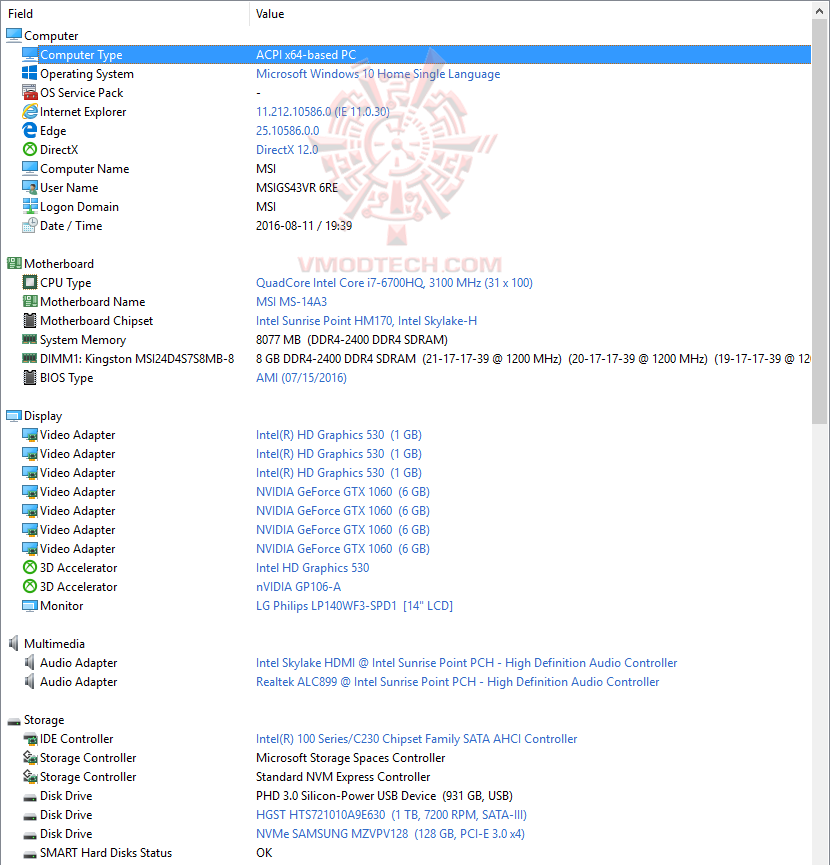
Task: Click the Display section icon
Action: [x=14, y=415]
